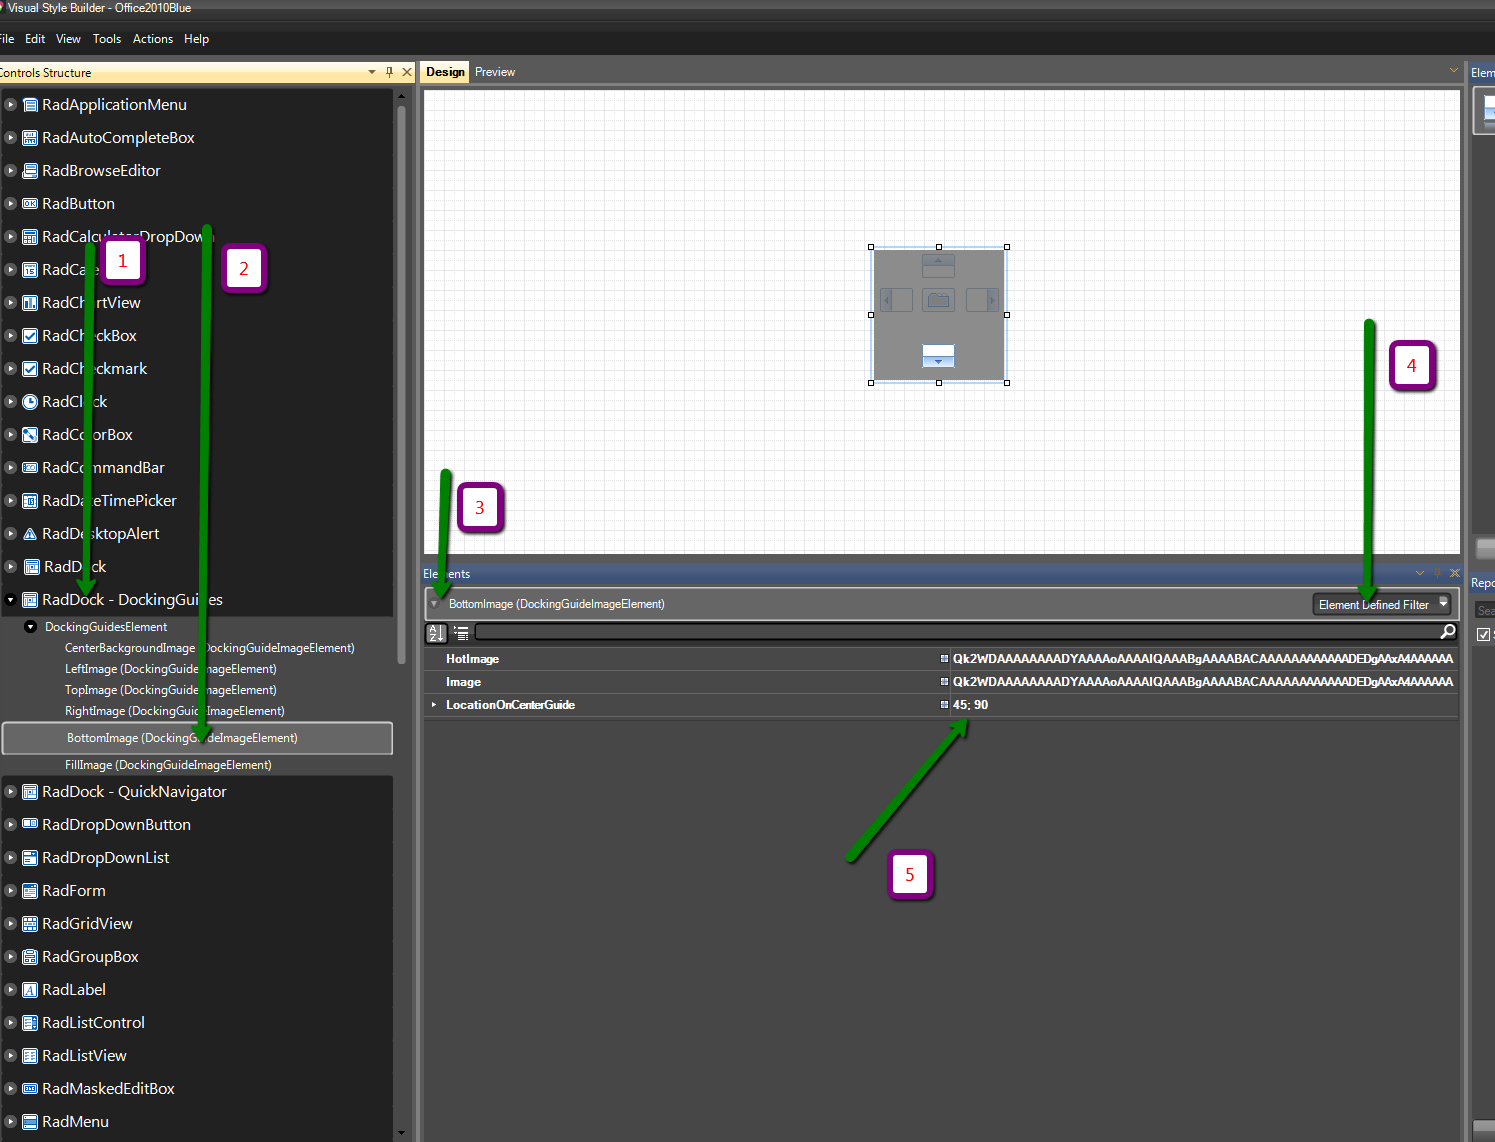Screen dimensions: 1495x1142
Task: Select RightImage (DockingGuideImageElement) item
Action: (175, 711)
